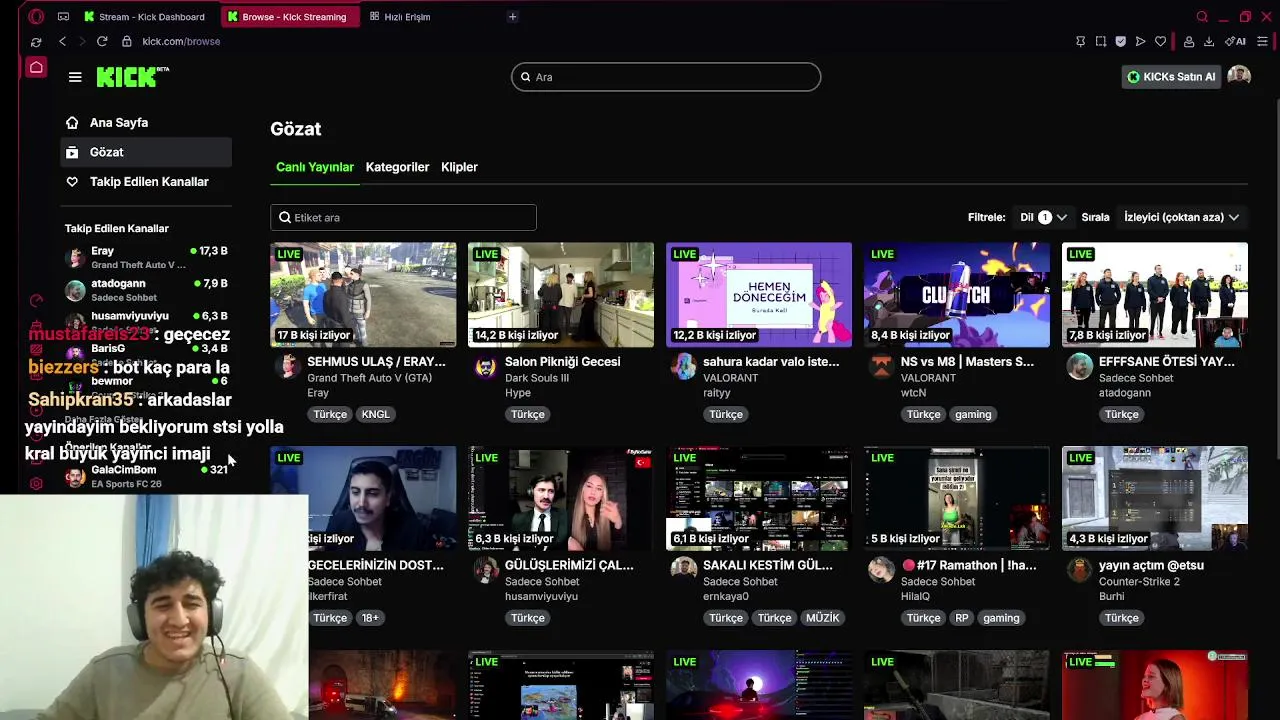The width and height of the screenshot is (1280, 720).
Task: Click the padlock site info icon
Action: pos(127,41)
